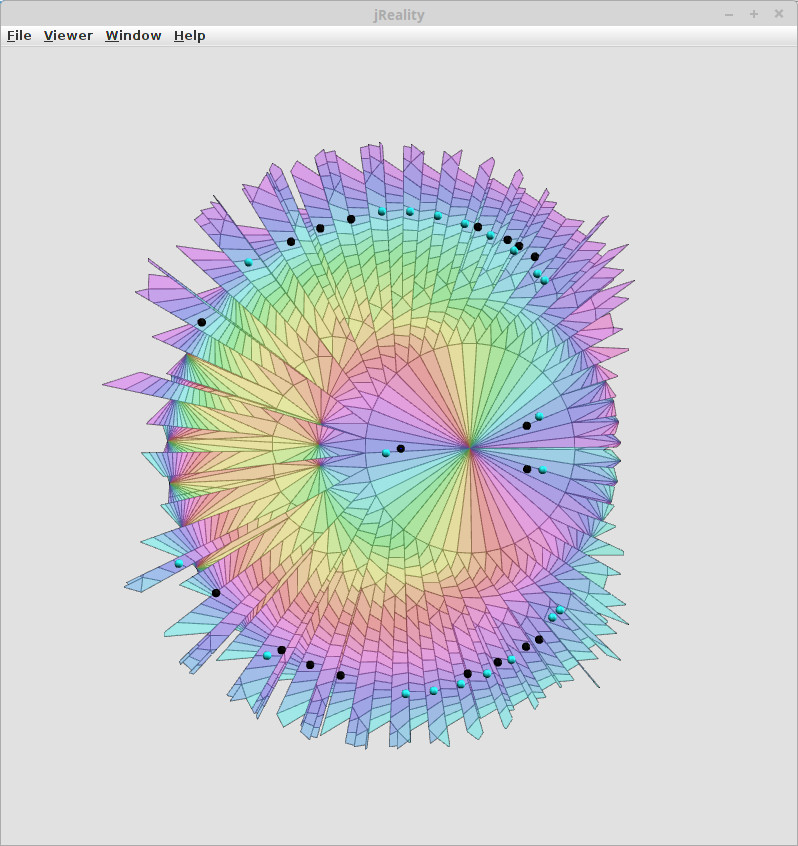Click the central vertex where rainbow fans converge
Image resolution: width=798 pixels, height=846 pixels.
[468, 447]
